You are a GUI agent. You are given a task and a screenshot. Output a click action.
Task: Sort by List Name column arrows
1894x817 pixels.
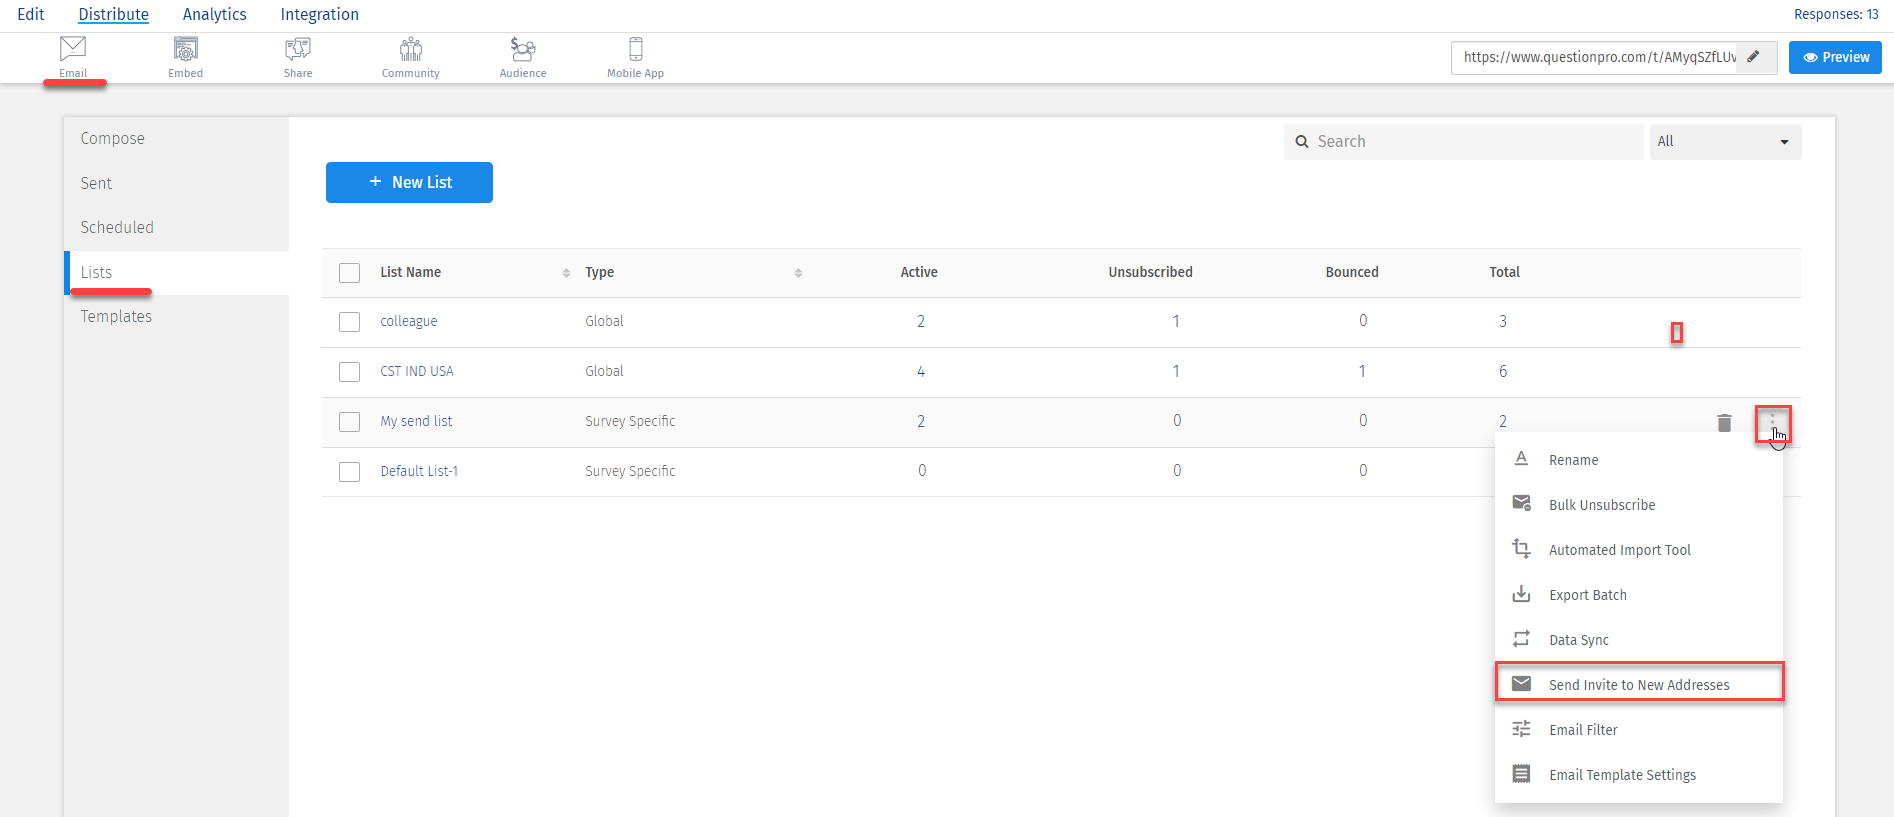[x=566, y=273]
